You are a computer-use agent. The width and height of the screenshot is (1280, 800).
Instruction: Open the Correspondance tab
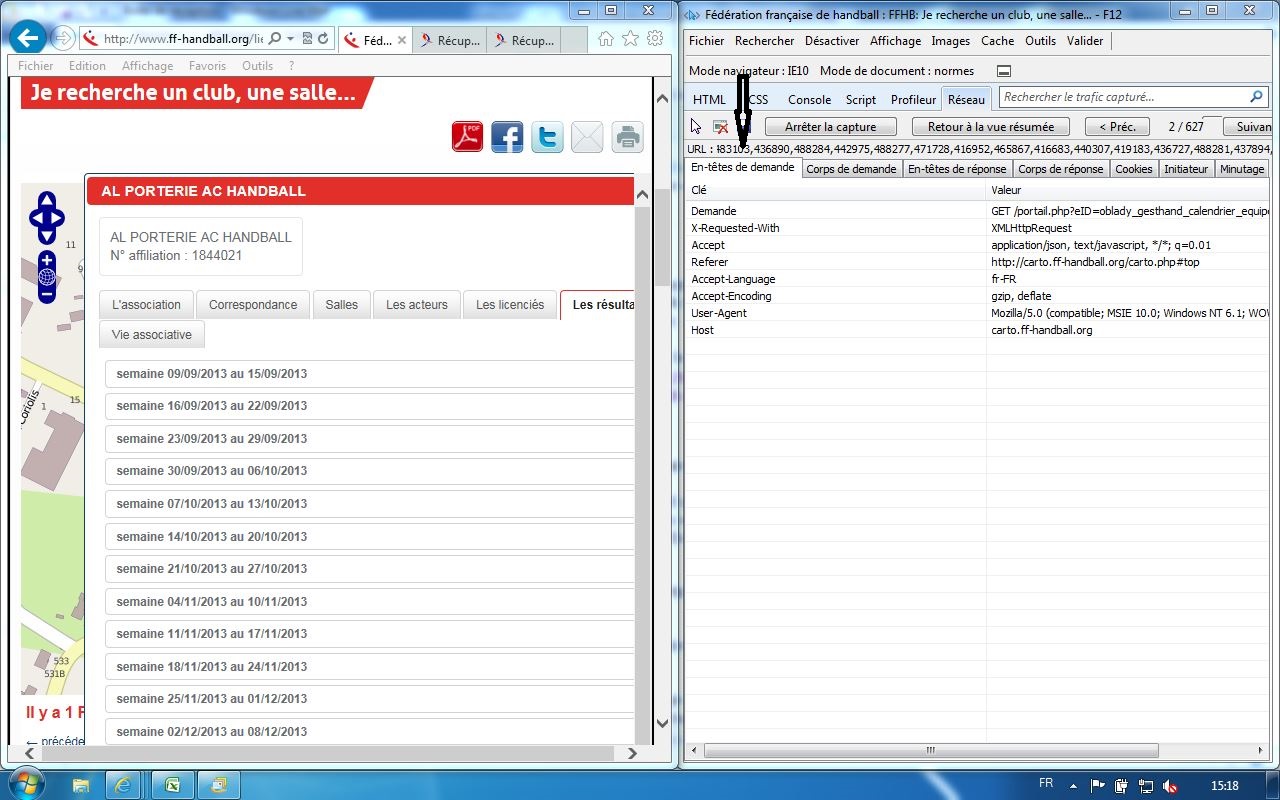[x=253, y=305]
